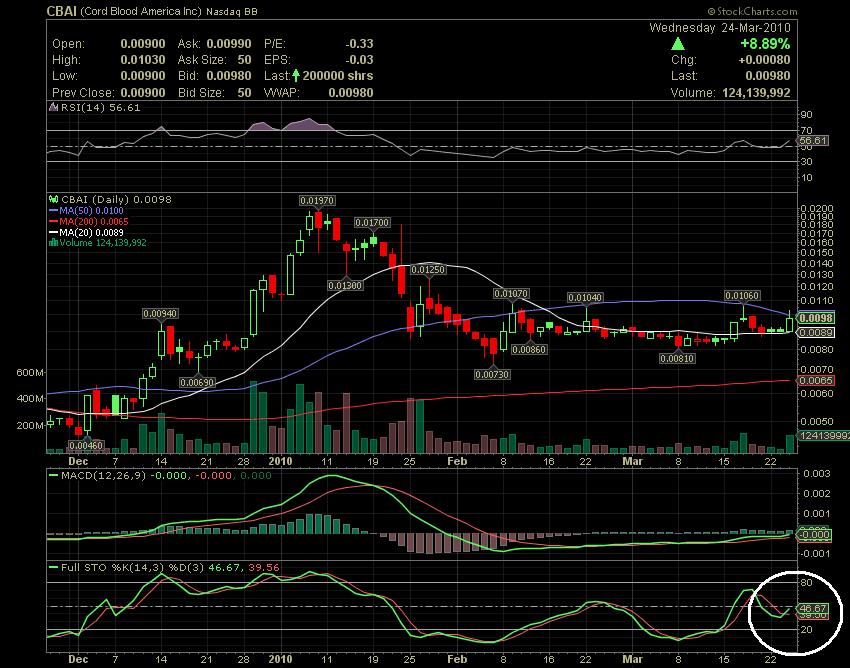Click the 0.01060 price label
The width and height of the screenshot is (850, 668).
(x=743, y=296)
